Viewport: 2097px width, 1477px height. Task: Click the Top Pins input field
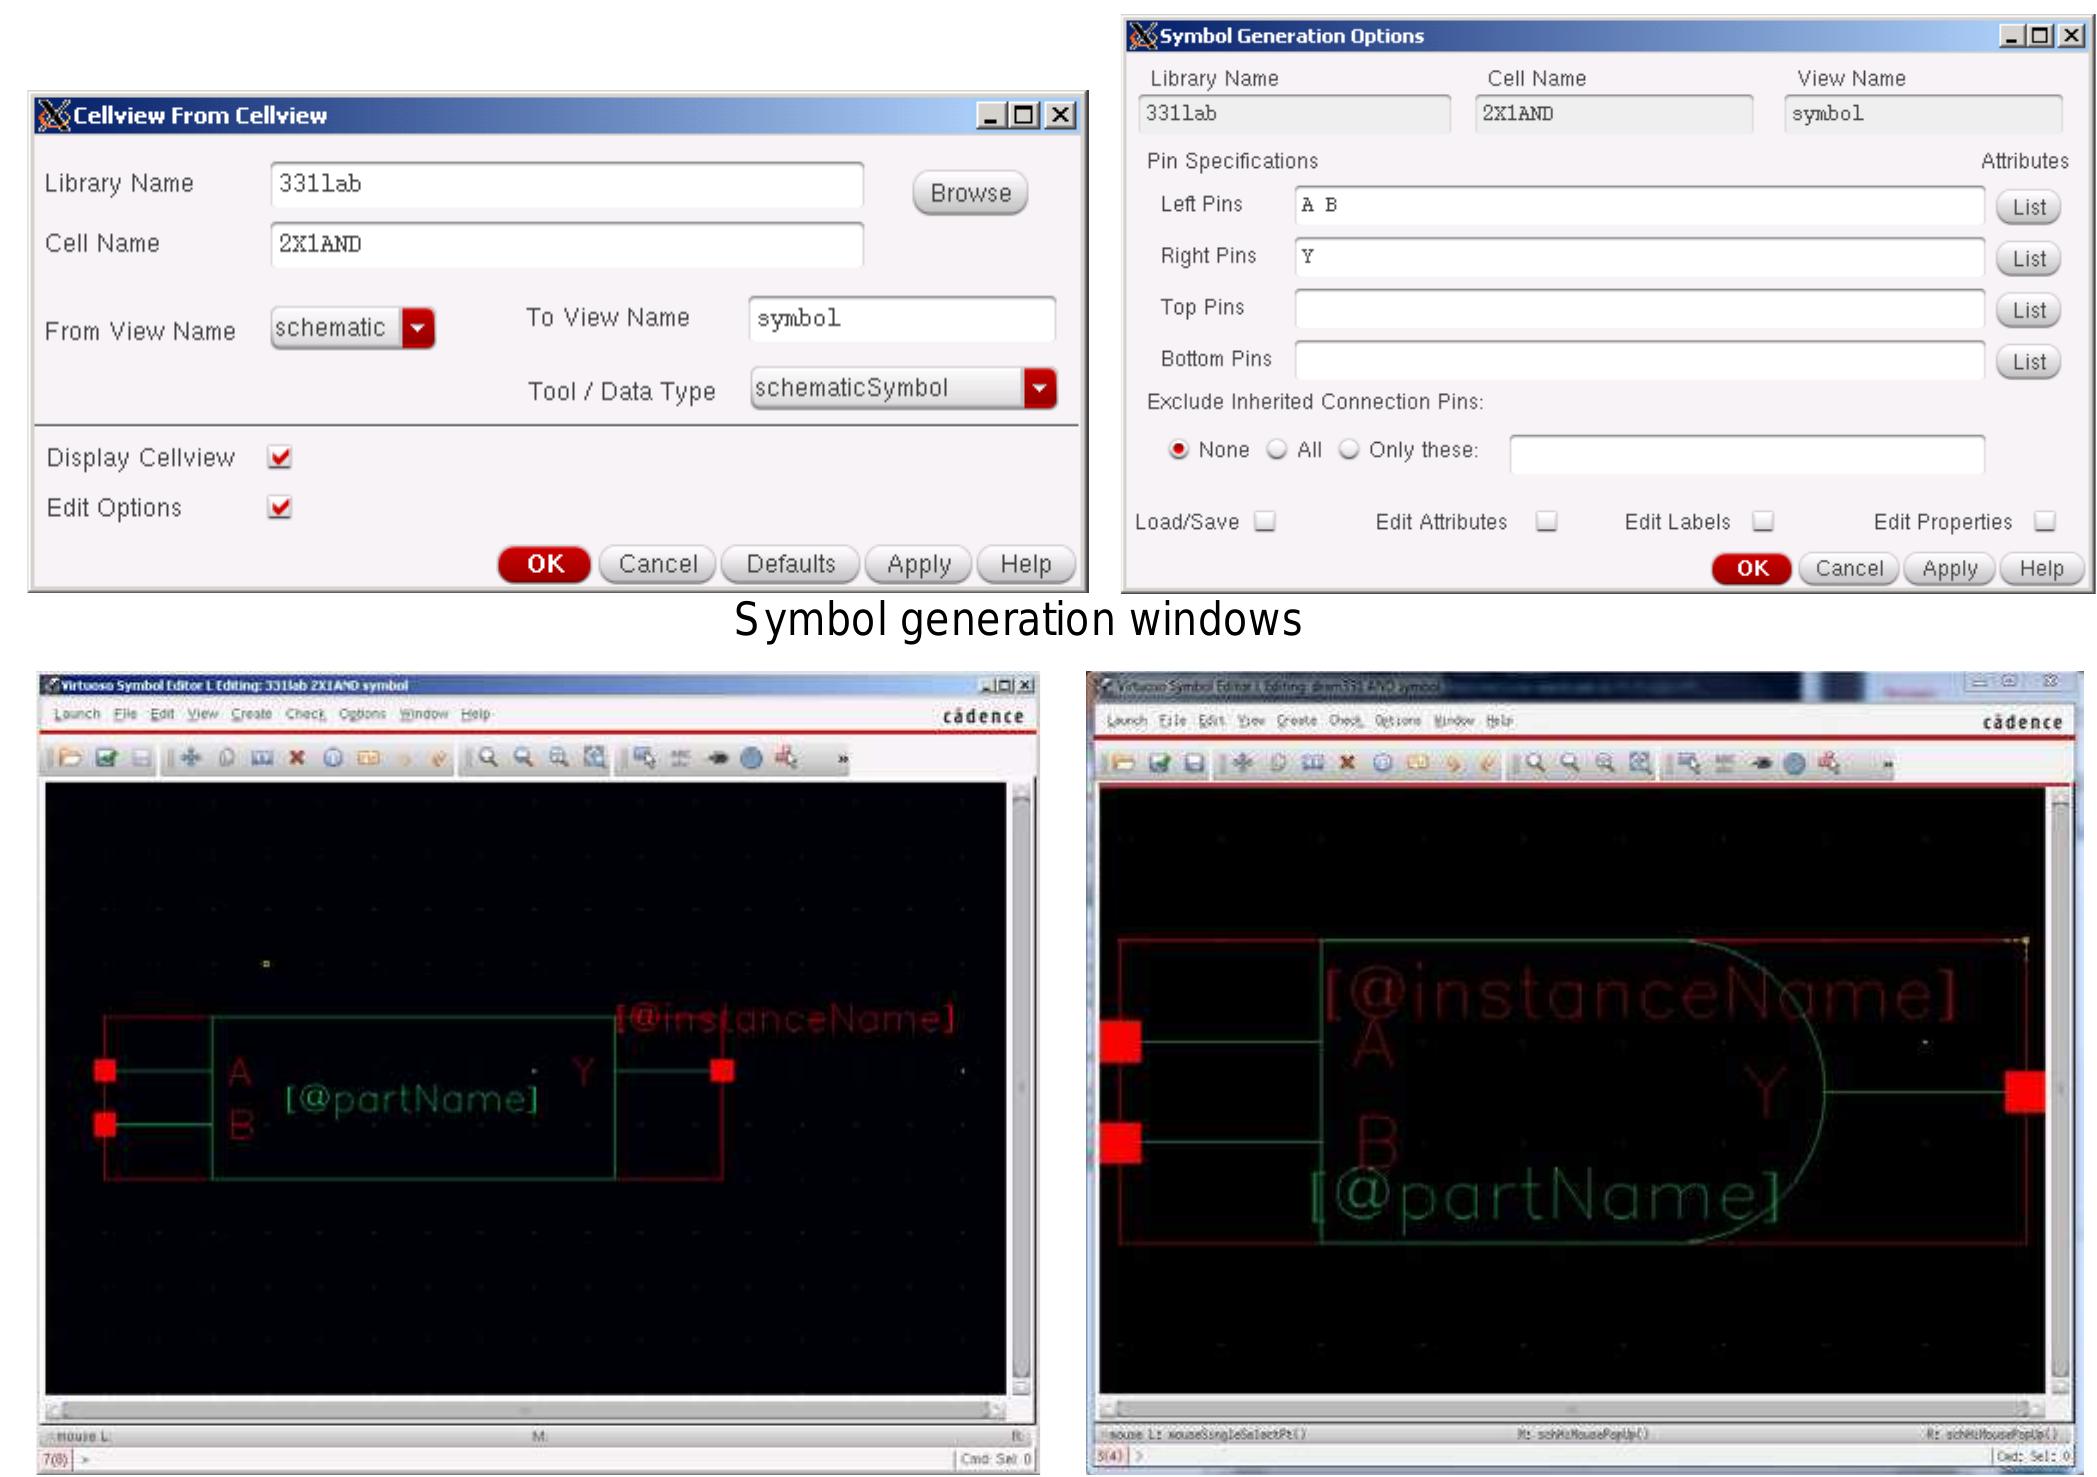[1638, 308]
